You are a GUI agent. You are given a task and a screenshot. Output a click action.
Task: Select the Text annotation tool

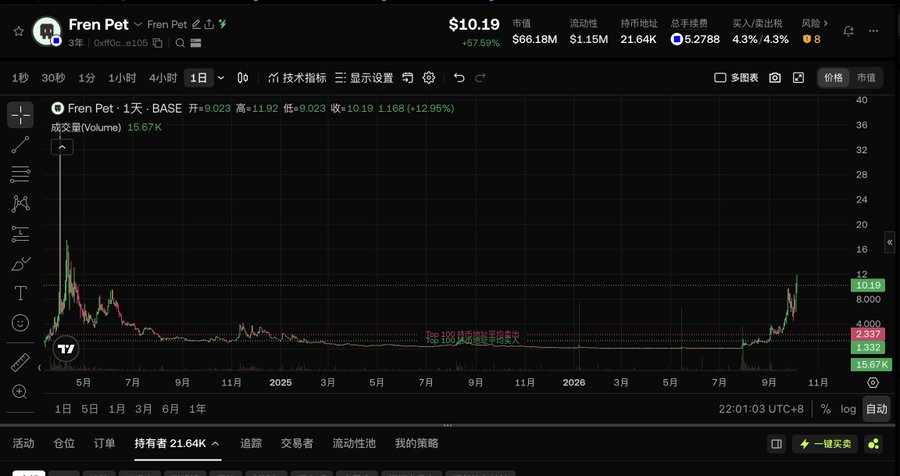tap(20, 293)
